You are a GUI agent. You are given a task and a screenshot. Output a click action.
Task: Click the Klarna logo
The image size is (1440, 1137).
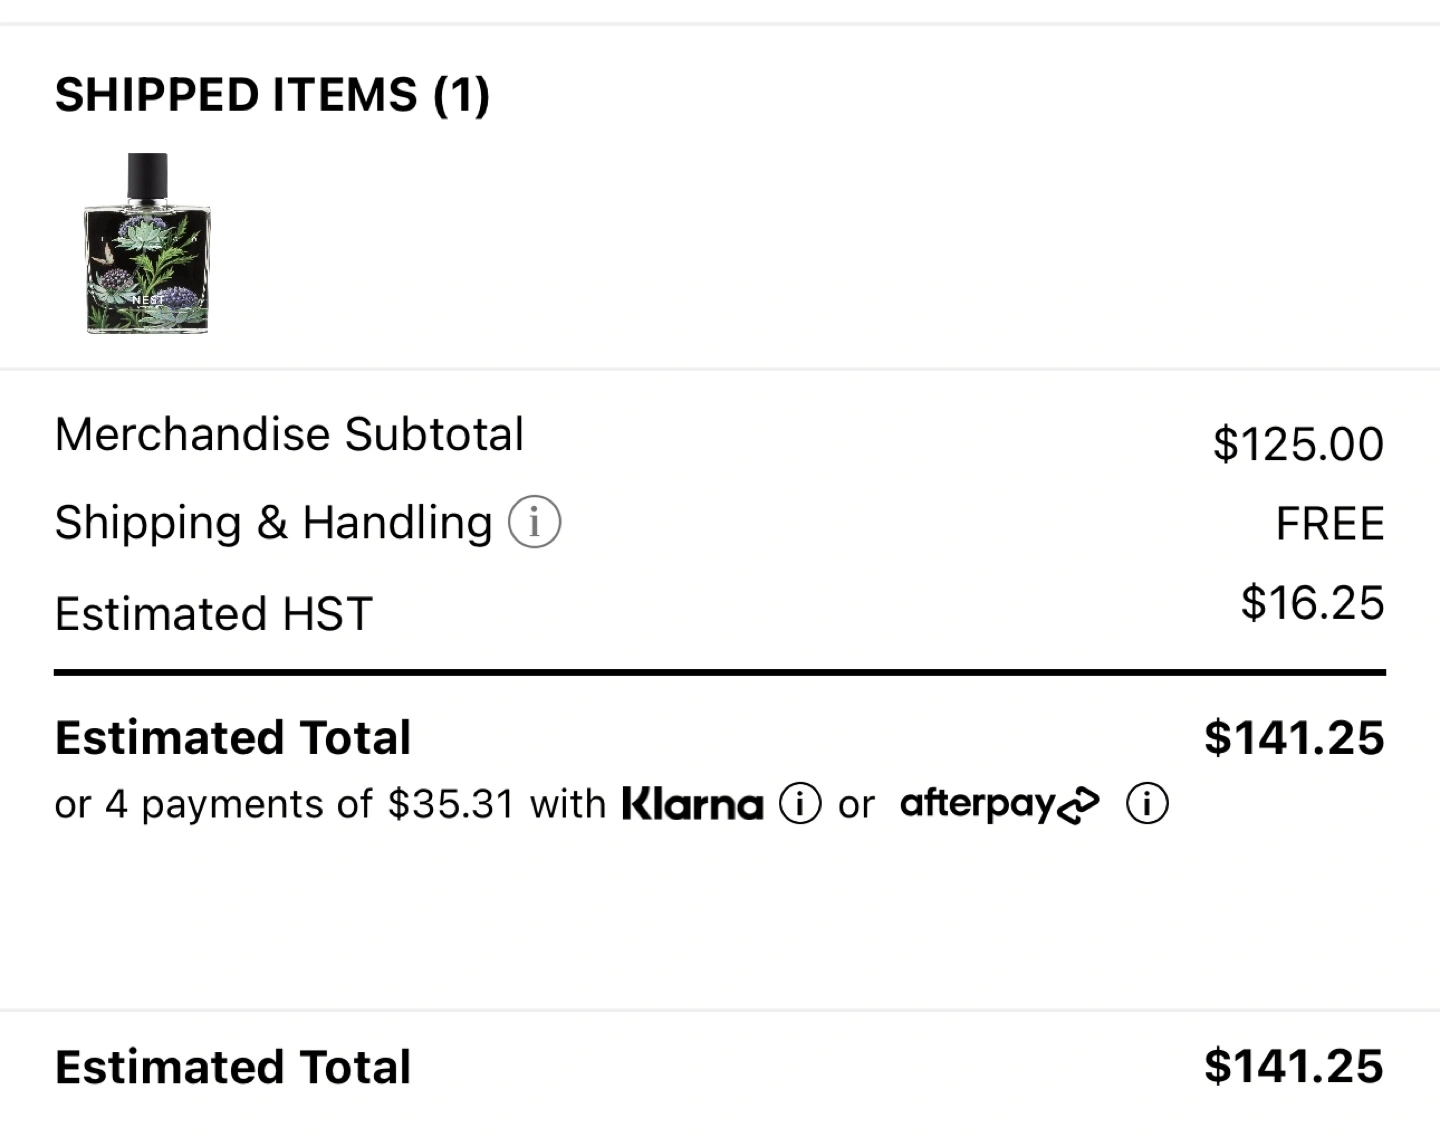click(692, 804)
